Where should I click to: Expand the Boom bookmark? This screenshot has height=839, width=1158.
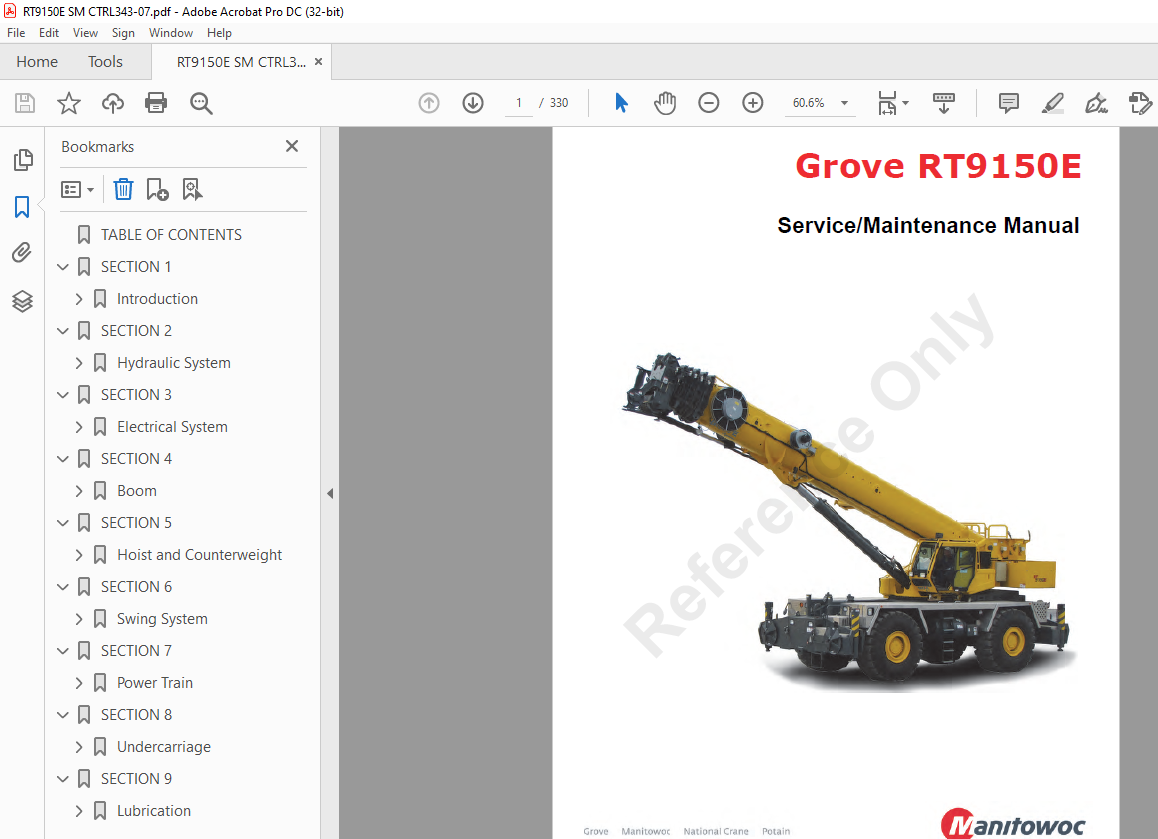point(79,491)
